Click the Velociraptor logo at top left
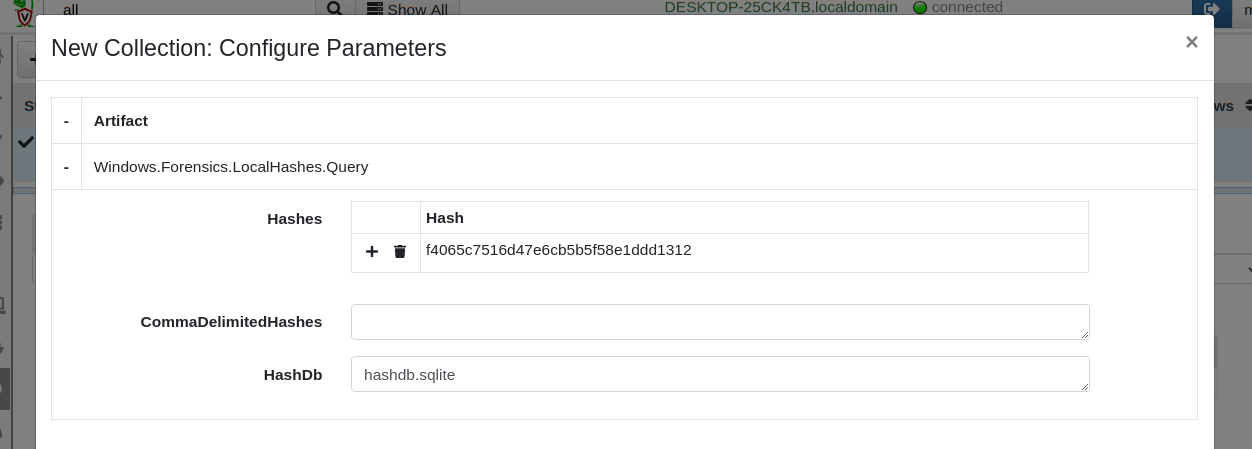The width and height of the screenshot is (1252, 449). (x=25, y=12)
